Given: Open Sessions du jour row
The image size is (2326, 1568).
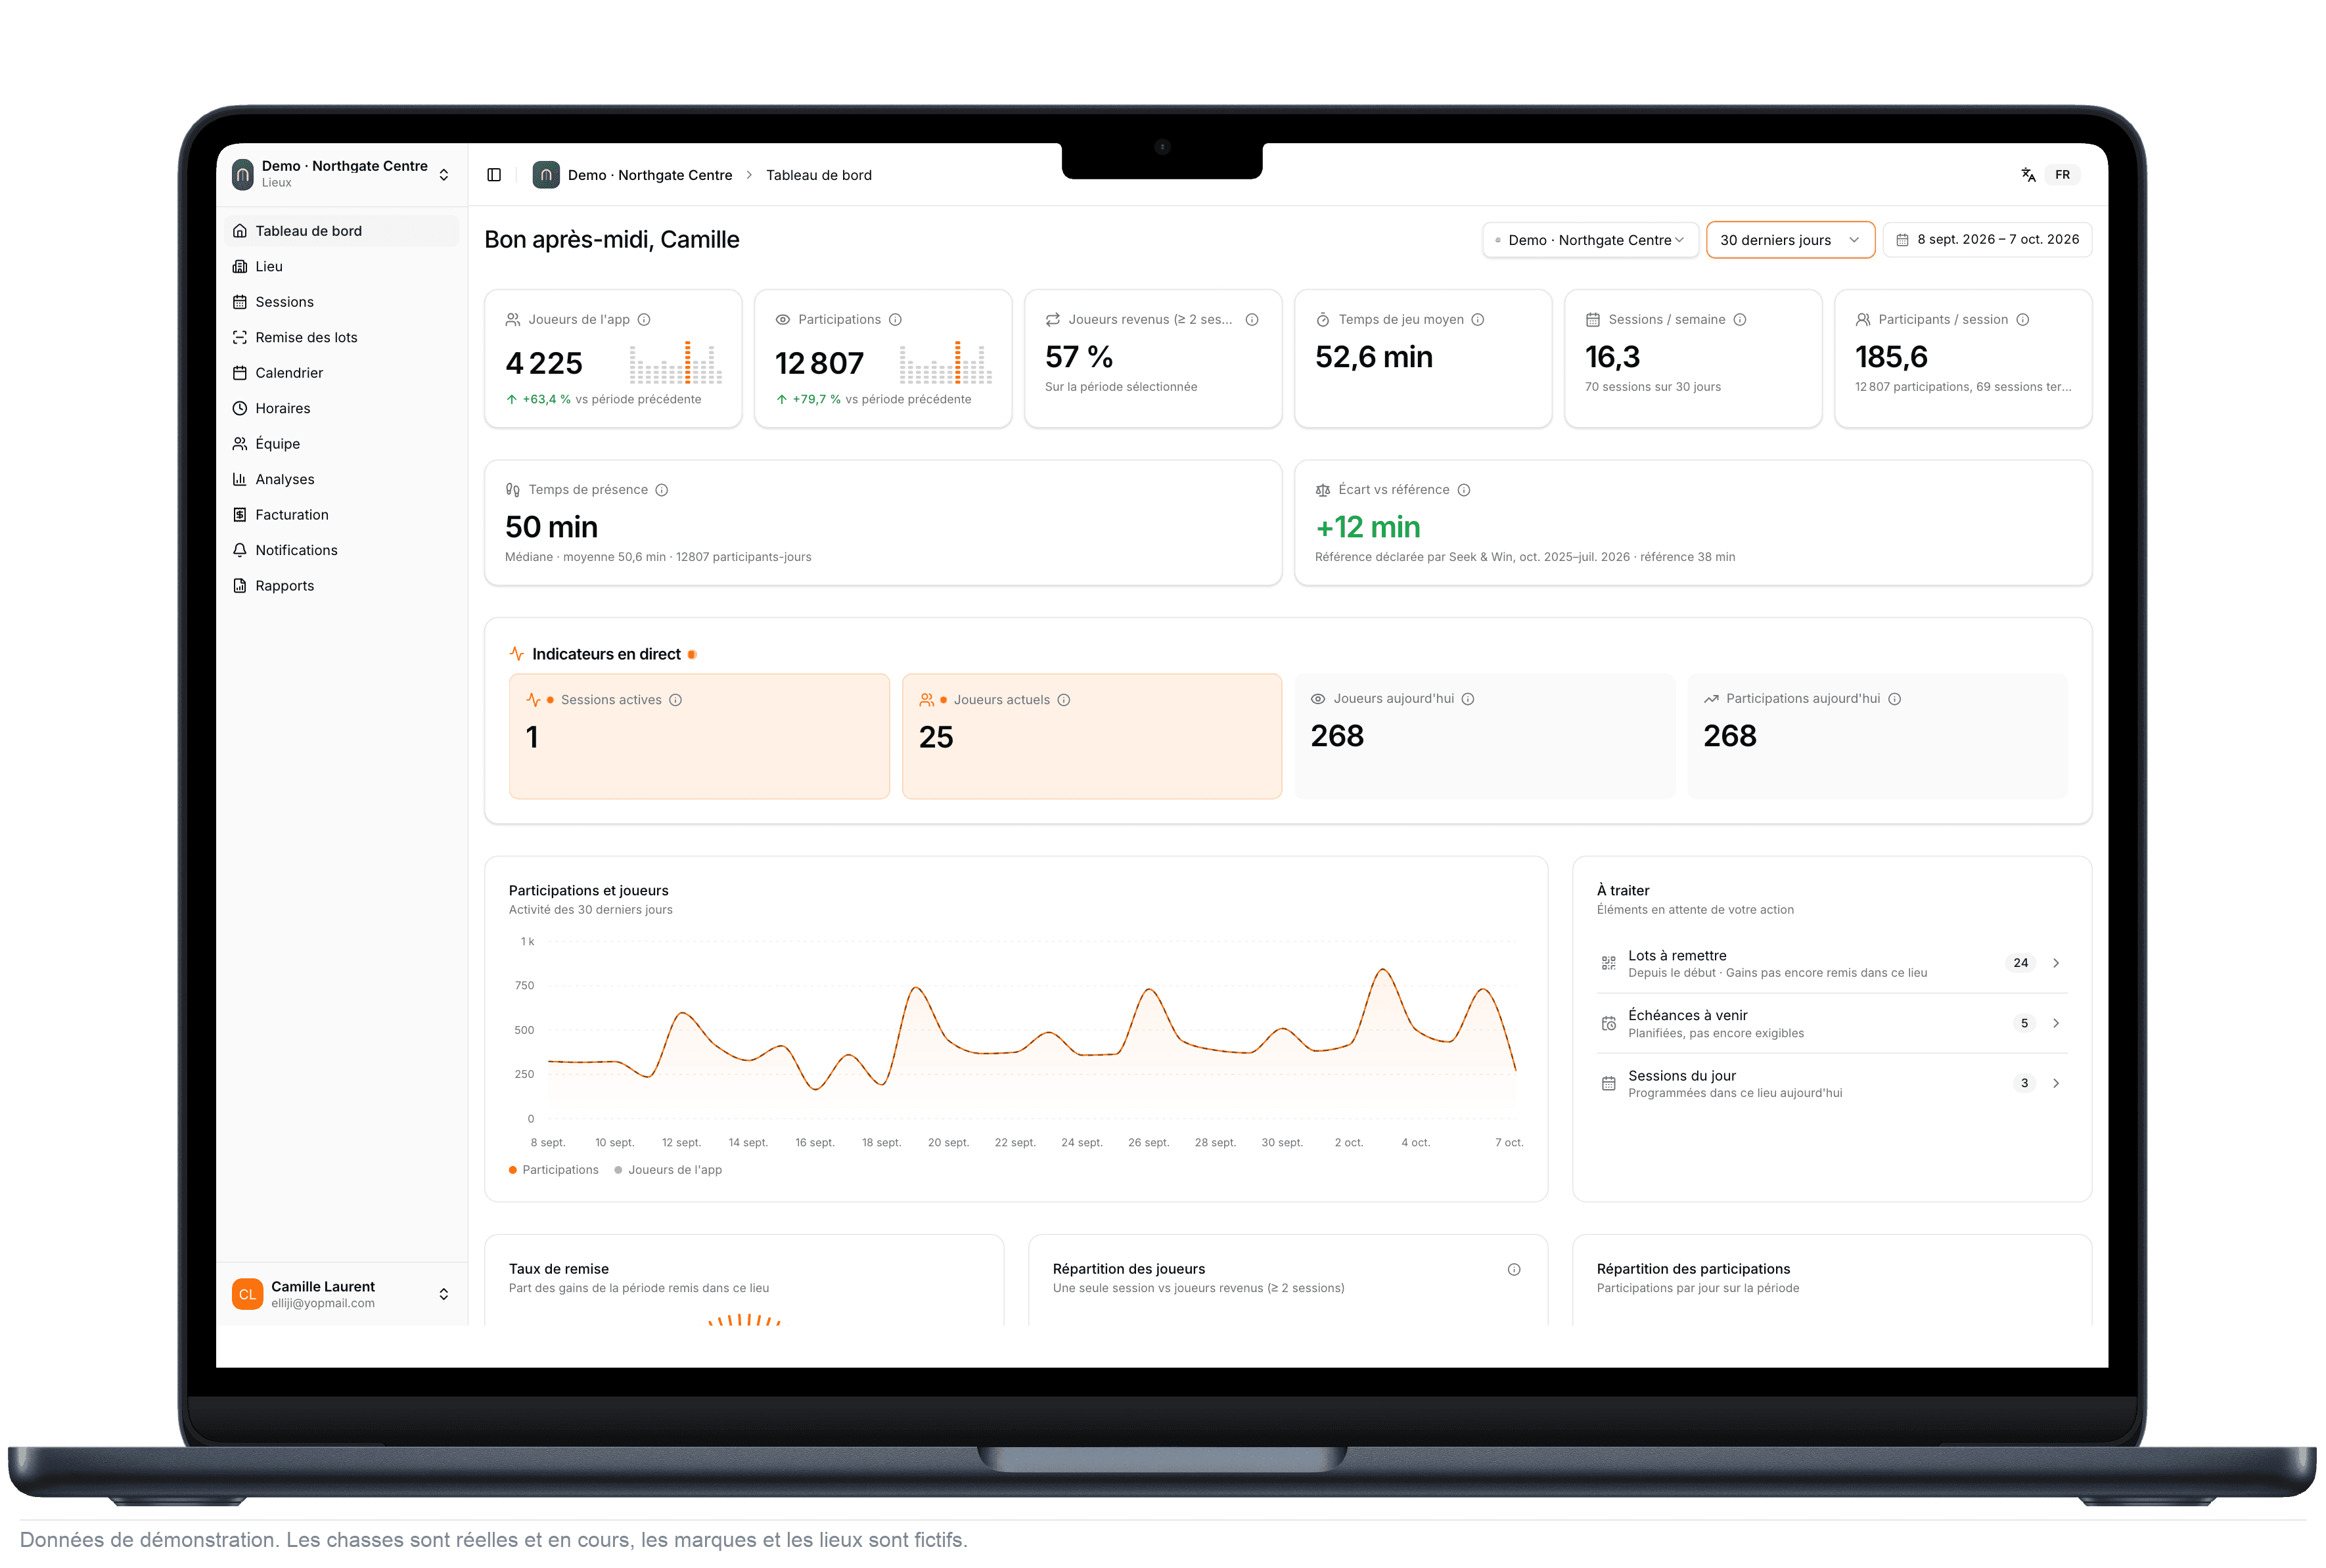Looking at the screenshot, I should pos(1831,1083).
